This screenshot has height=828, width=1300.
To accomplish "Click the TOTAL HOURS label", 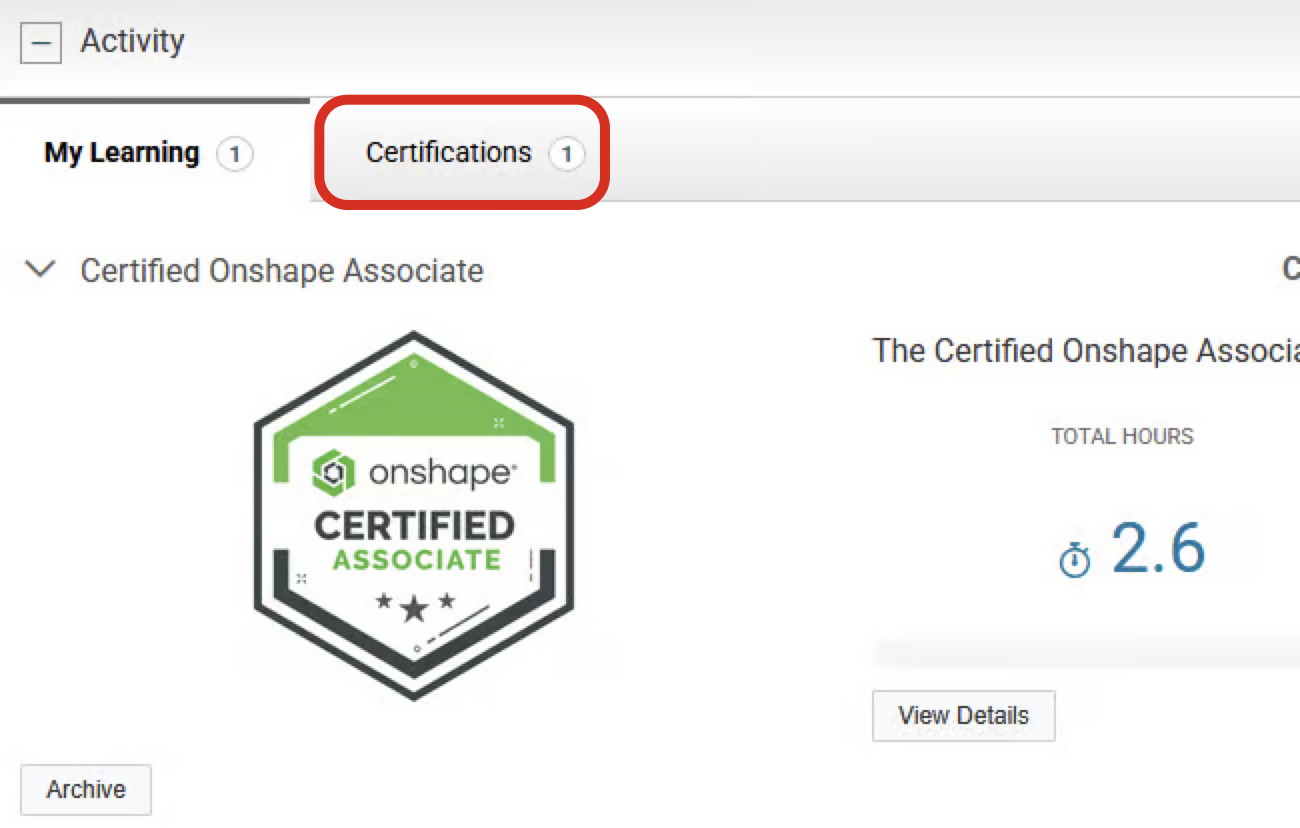I will [x=1122, y=436].
